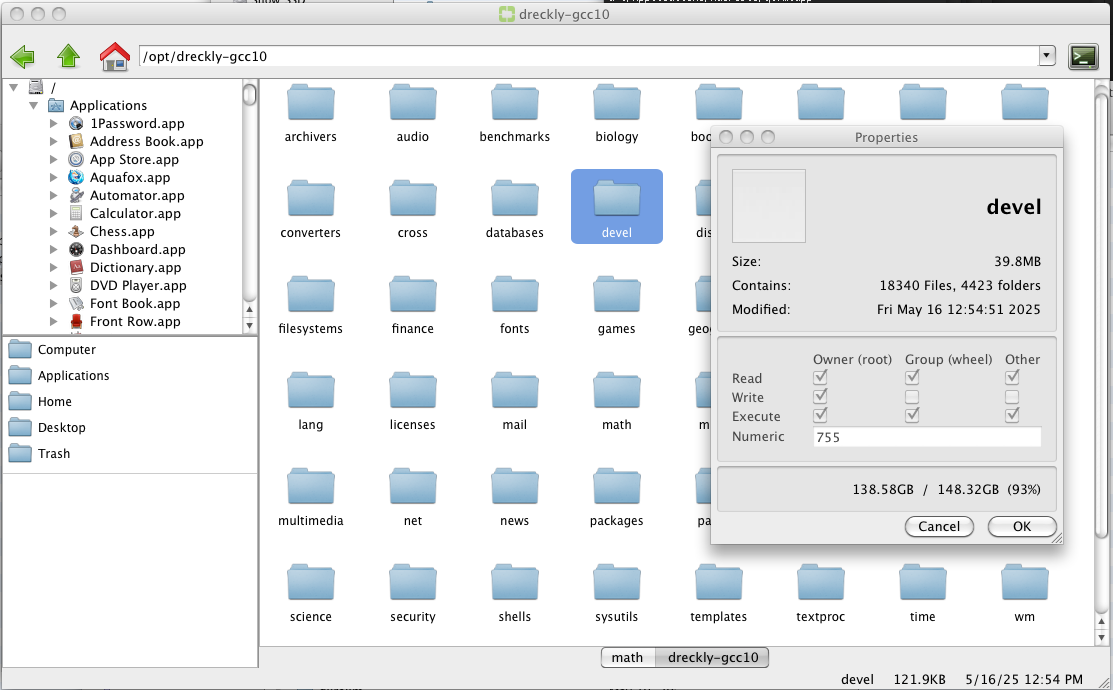1113x690 pixels.
Task: Select the multimedia folder icon
Action: coord(311,487)
